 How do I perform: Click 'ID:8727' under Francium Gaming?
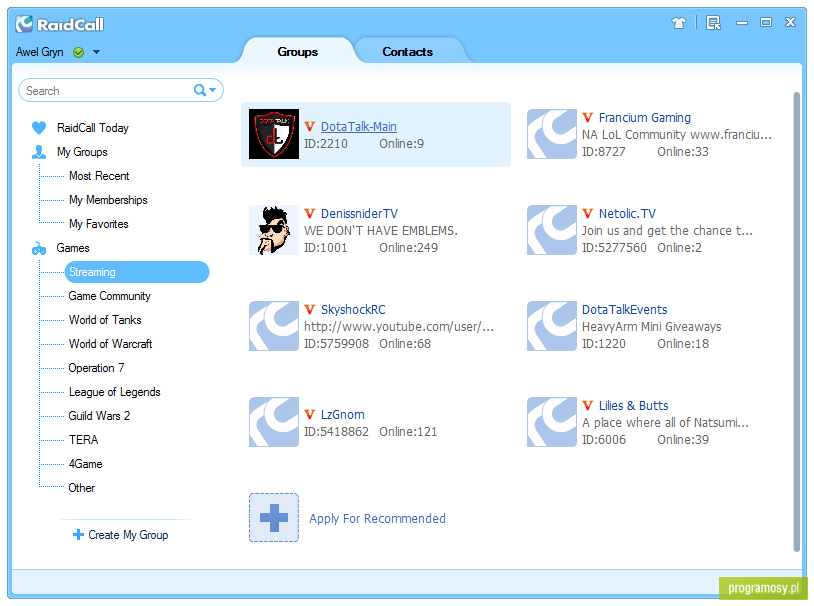tap(604, 152)
